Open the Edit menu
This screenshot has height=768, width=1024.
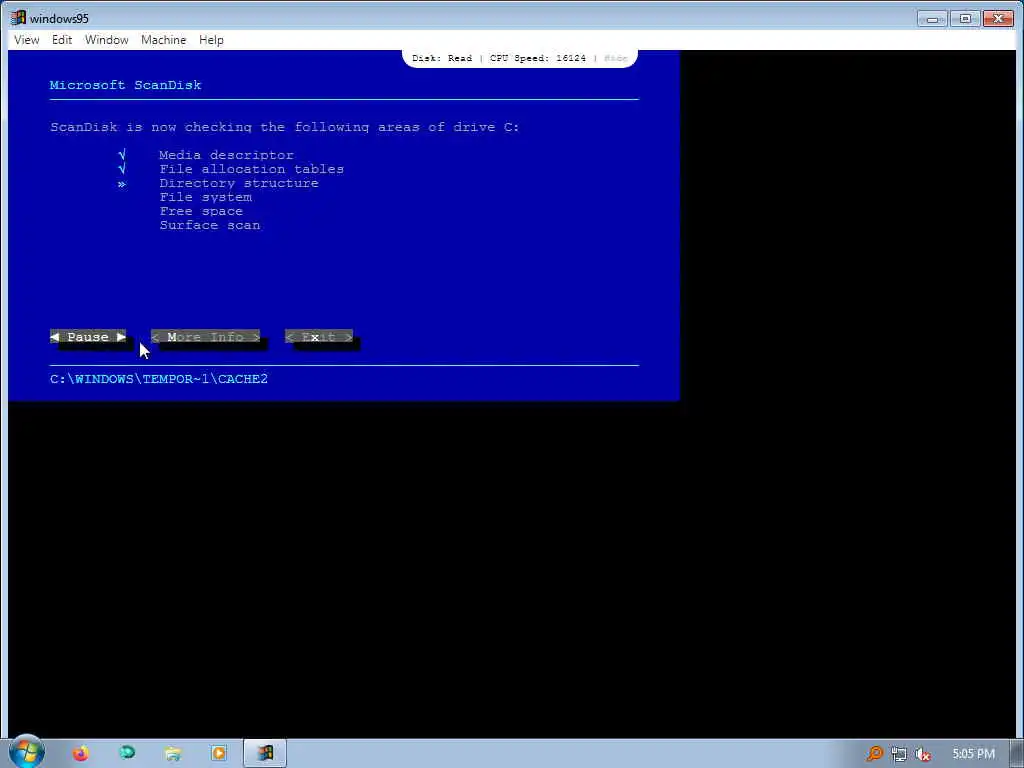click(62, 40)
